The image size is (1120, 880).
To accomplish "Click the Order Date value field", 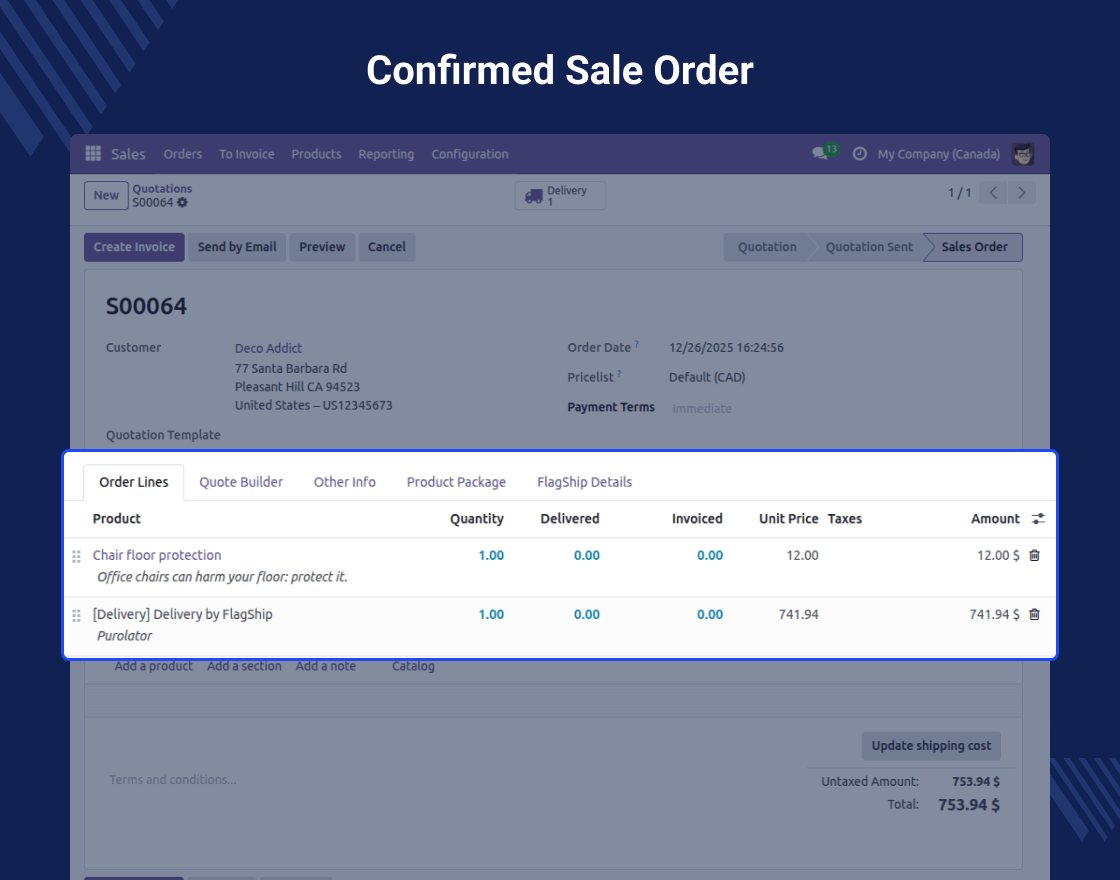I will (x=726, y=348).
